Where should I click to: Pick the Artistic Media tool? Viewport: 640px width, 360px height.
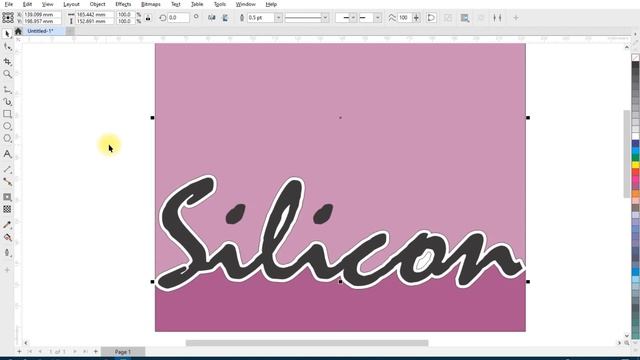7,102
